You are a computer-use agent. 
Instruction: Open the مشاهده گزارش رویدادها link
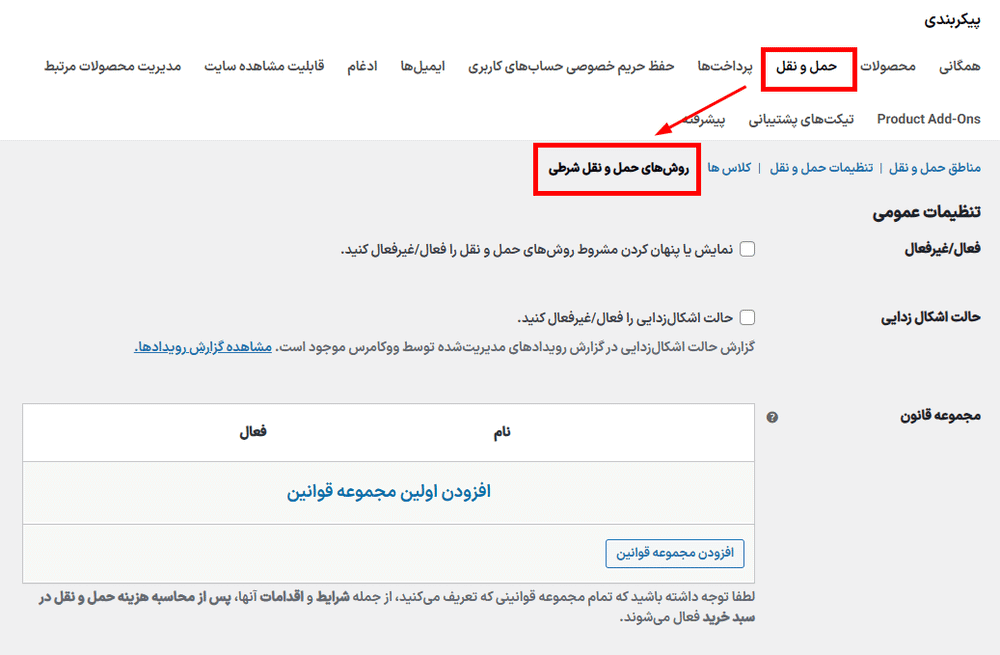click(203, 347)
